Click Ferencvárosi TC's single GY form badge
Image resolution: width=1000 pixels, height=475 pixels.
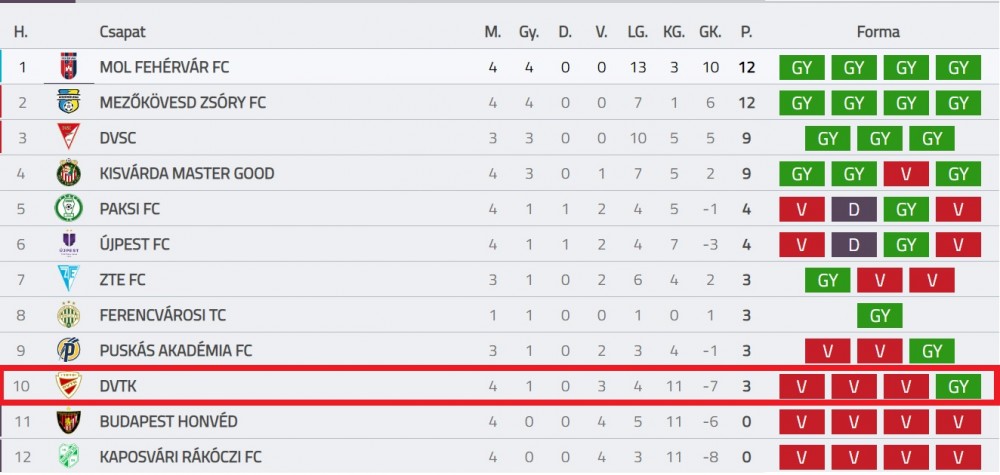(x=879, y=315)
